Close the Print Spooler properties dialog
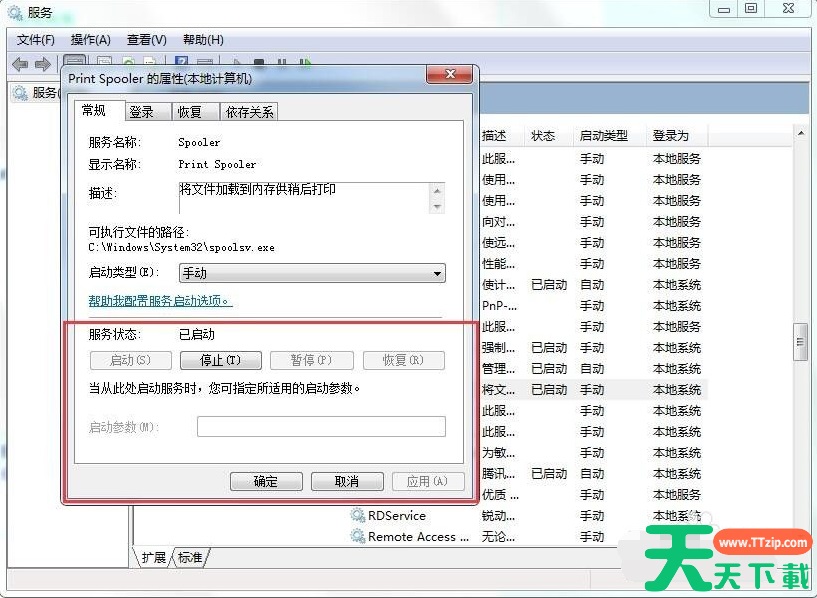The width and height of the screenshot is (817, 598). tap(448, 77)
